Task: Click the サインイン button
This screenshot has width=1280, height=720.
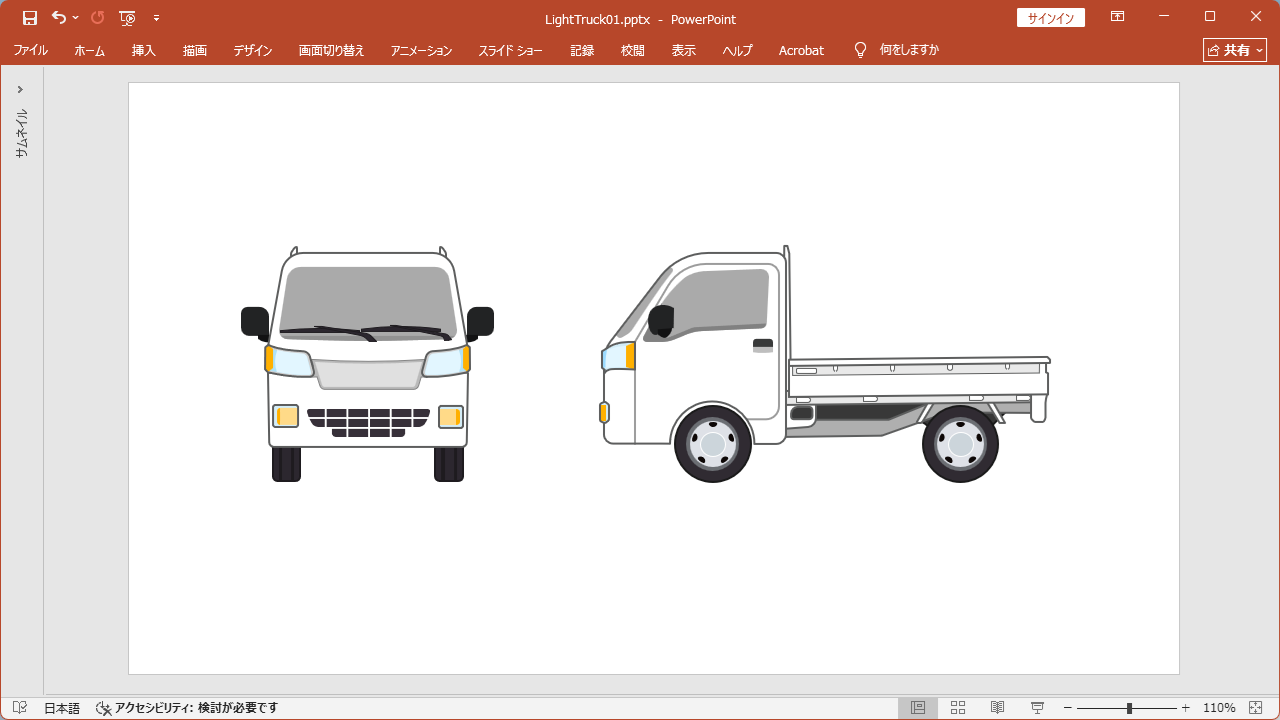Action: pyautogui.click(x=1050, y=18)
